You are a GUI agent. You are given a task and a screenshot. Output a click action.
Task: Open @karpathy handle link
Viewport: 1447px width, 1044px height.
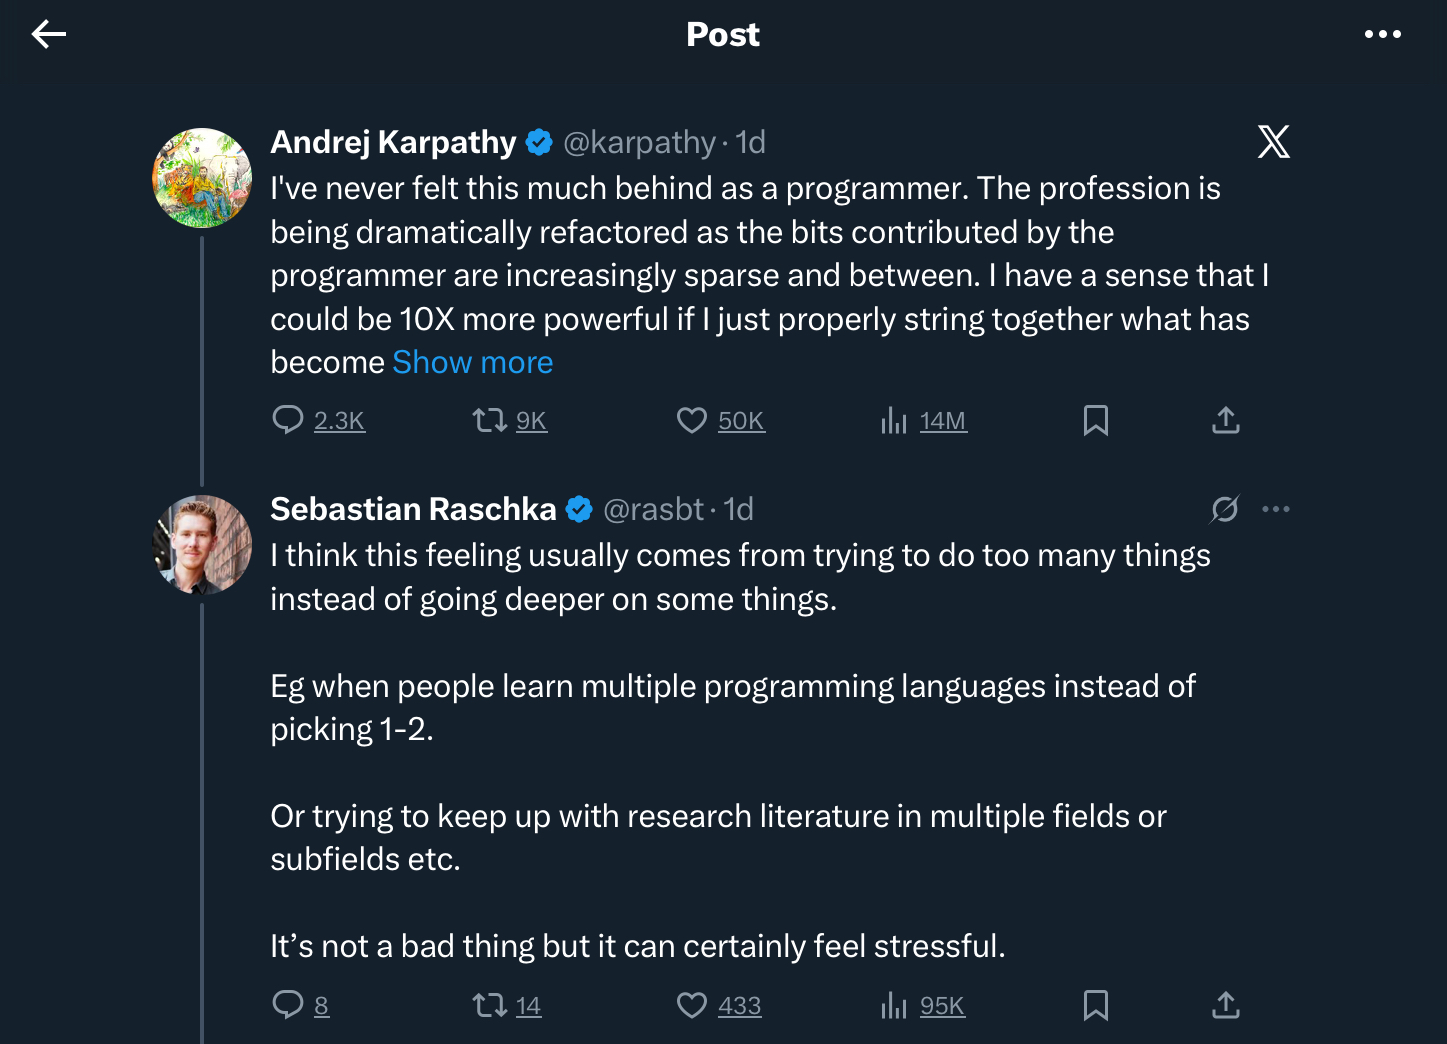pyautogui.click(x=639, y=142)
